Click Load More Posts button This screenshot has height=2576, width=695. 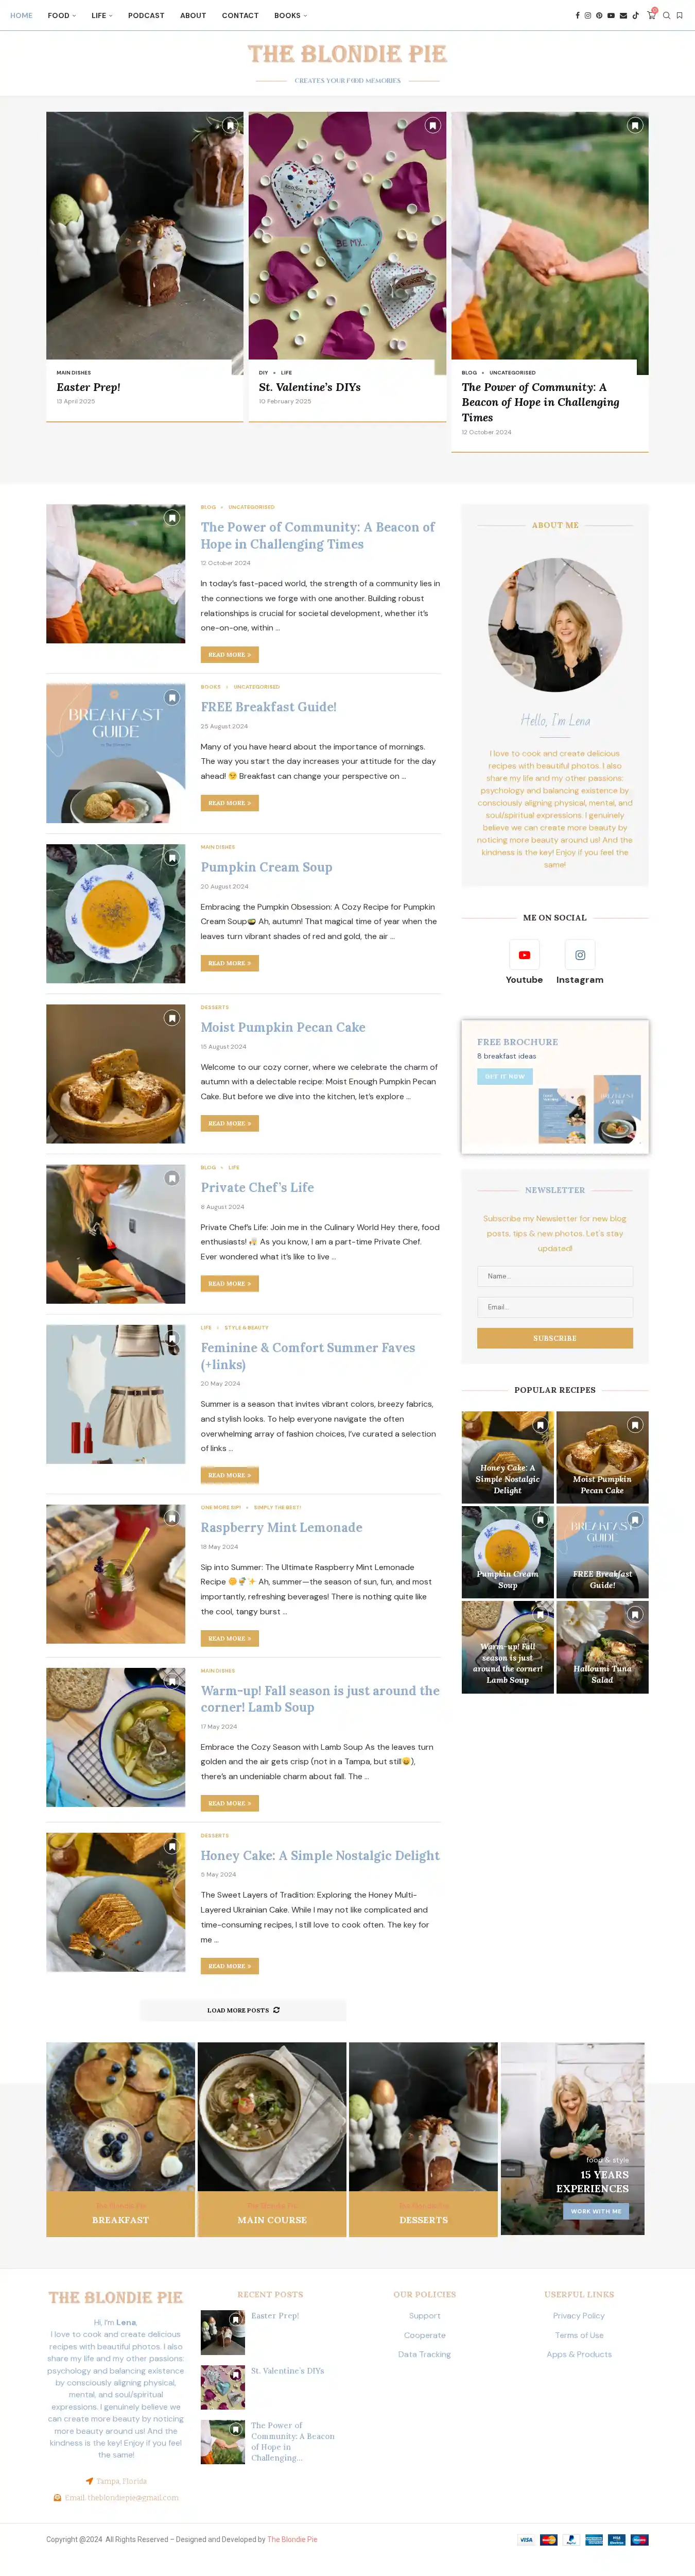coord(243,2010)
